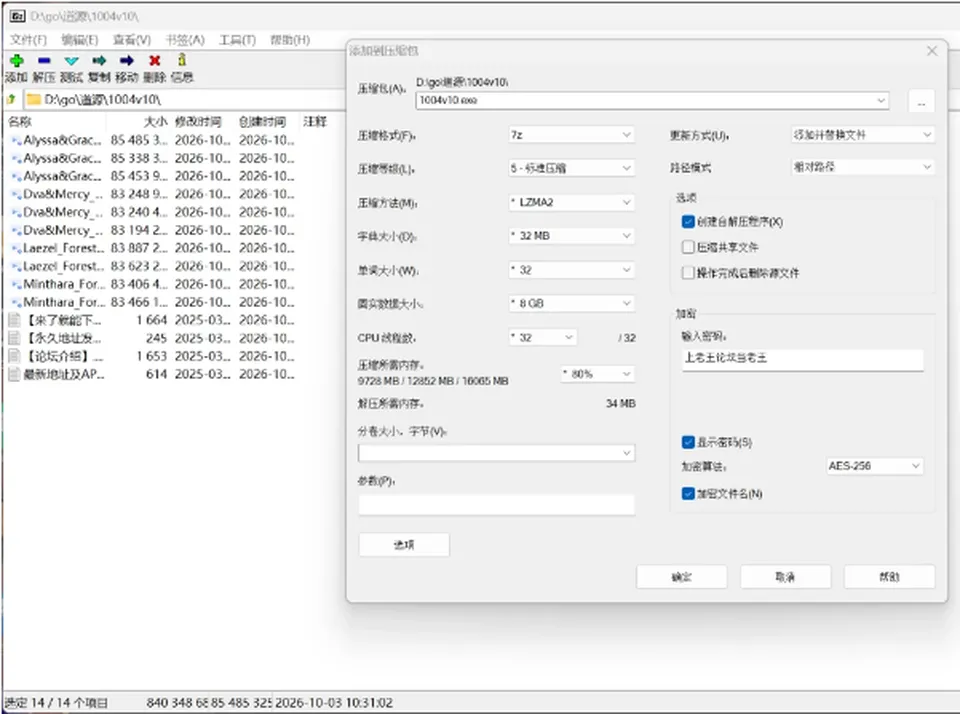Screen dimensions: 960x714
Task: Click the 帮助 (Help) button in the dialog
Action: point(890,577)
